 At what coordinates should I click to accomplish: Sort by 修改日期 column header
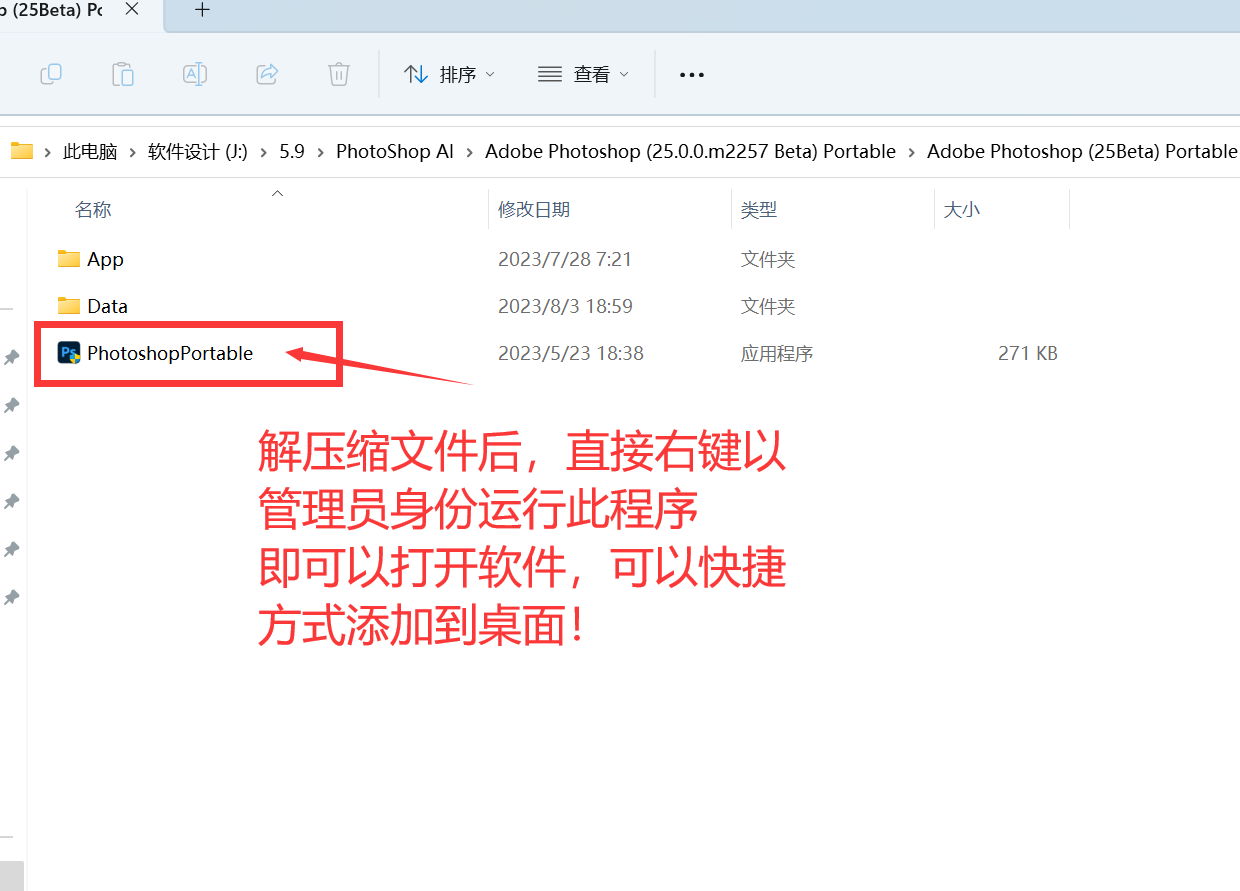point(534,210)
